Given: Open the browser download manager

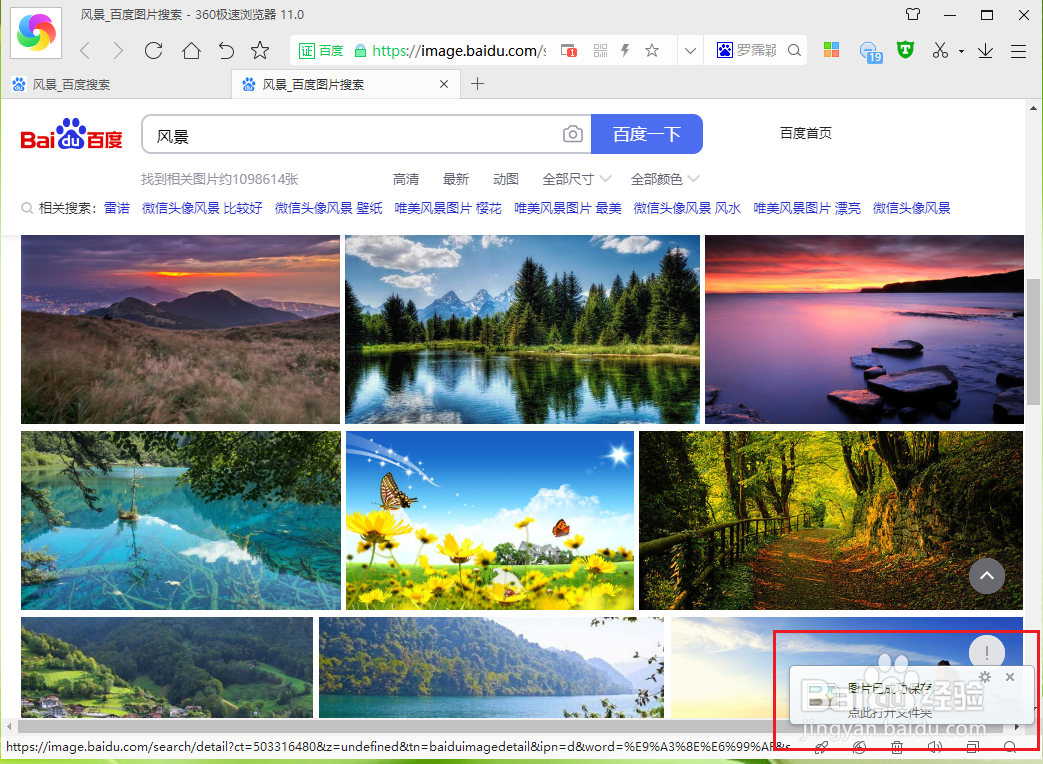Looking at the screenshot, I should point(985,50).
